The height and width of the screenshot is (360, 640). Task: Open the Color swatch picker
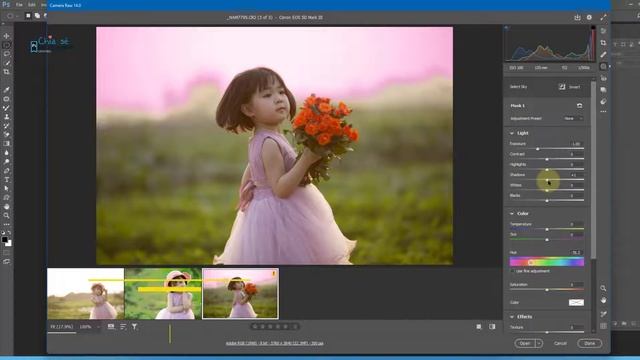tap(576, 302)
